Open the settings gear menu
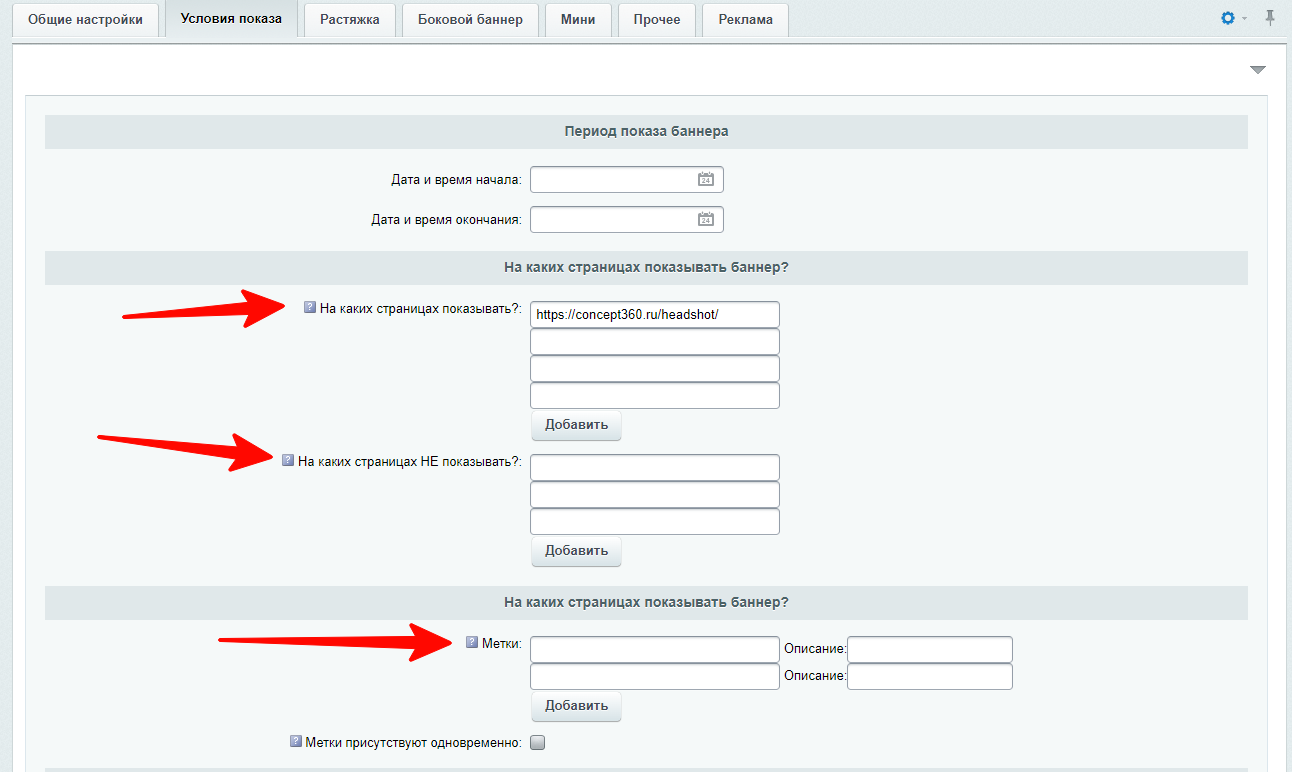Image resolution: width=1292 pixels, height=772 pixels. pyautogui.click(x=1228, y=18)
